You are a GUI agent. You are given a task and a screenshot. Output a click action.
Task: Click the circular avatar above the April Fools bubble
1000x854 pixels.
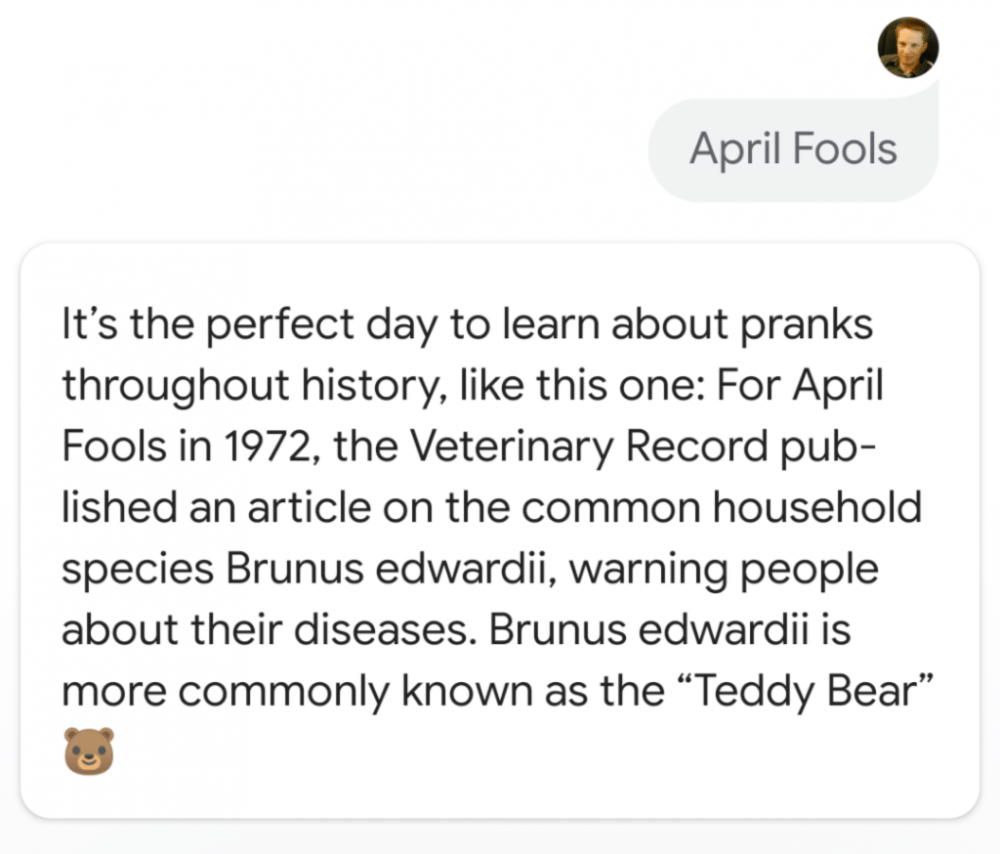tap(908, 47)
